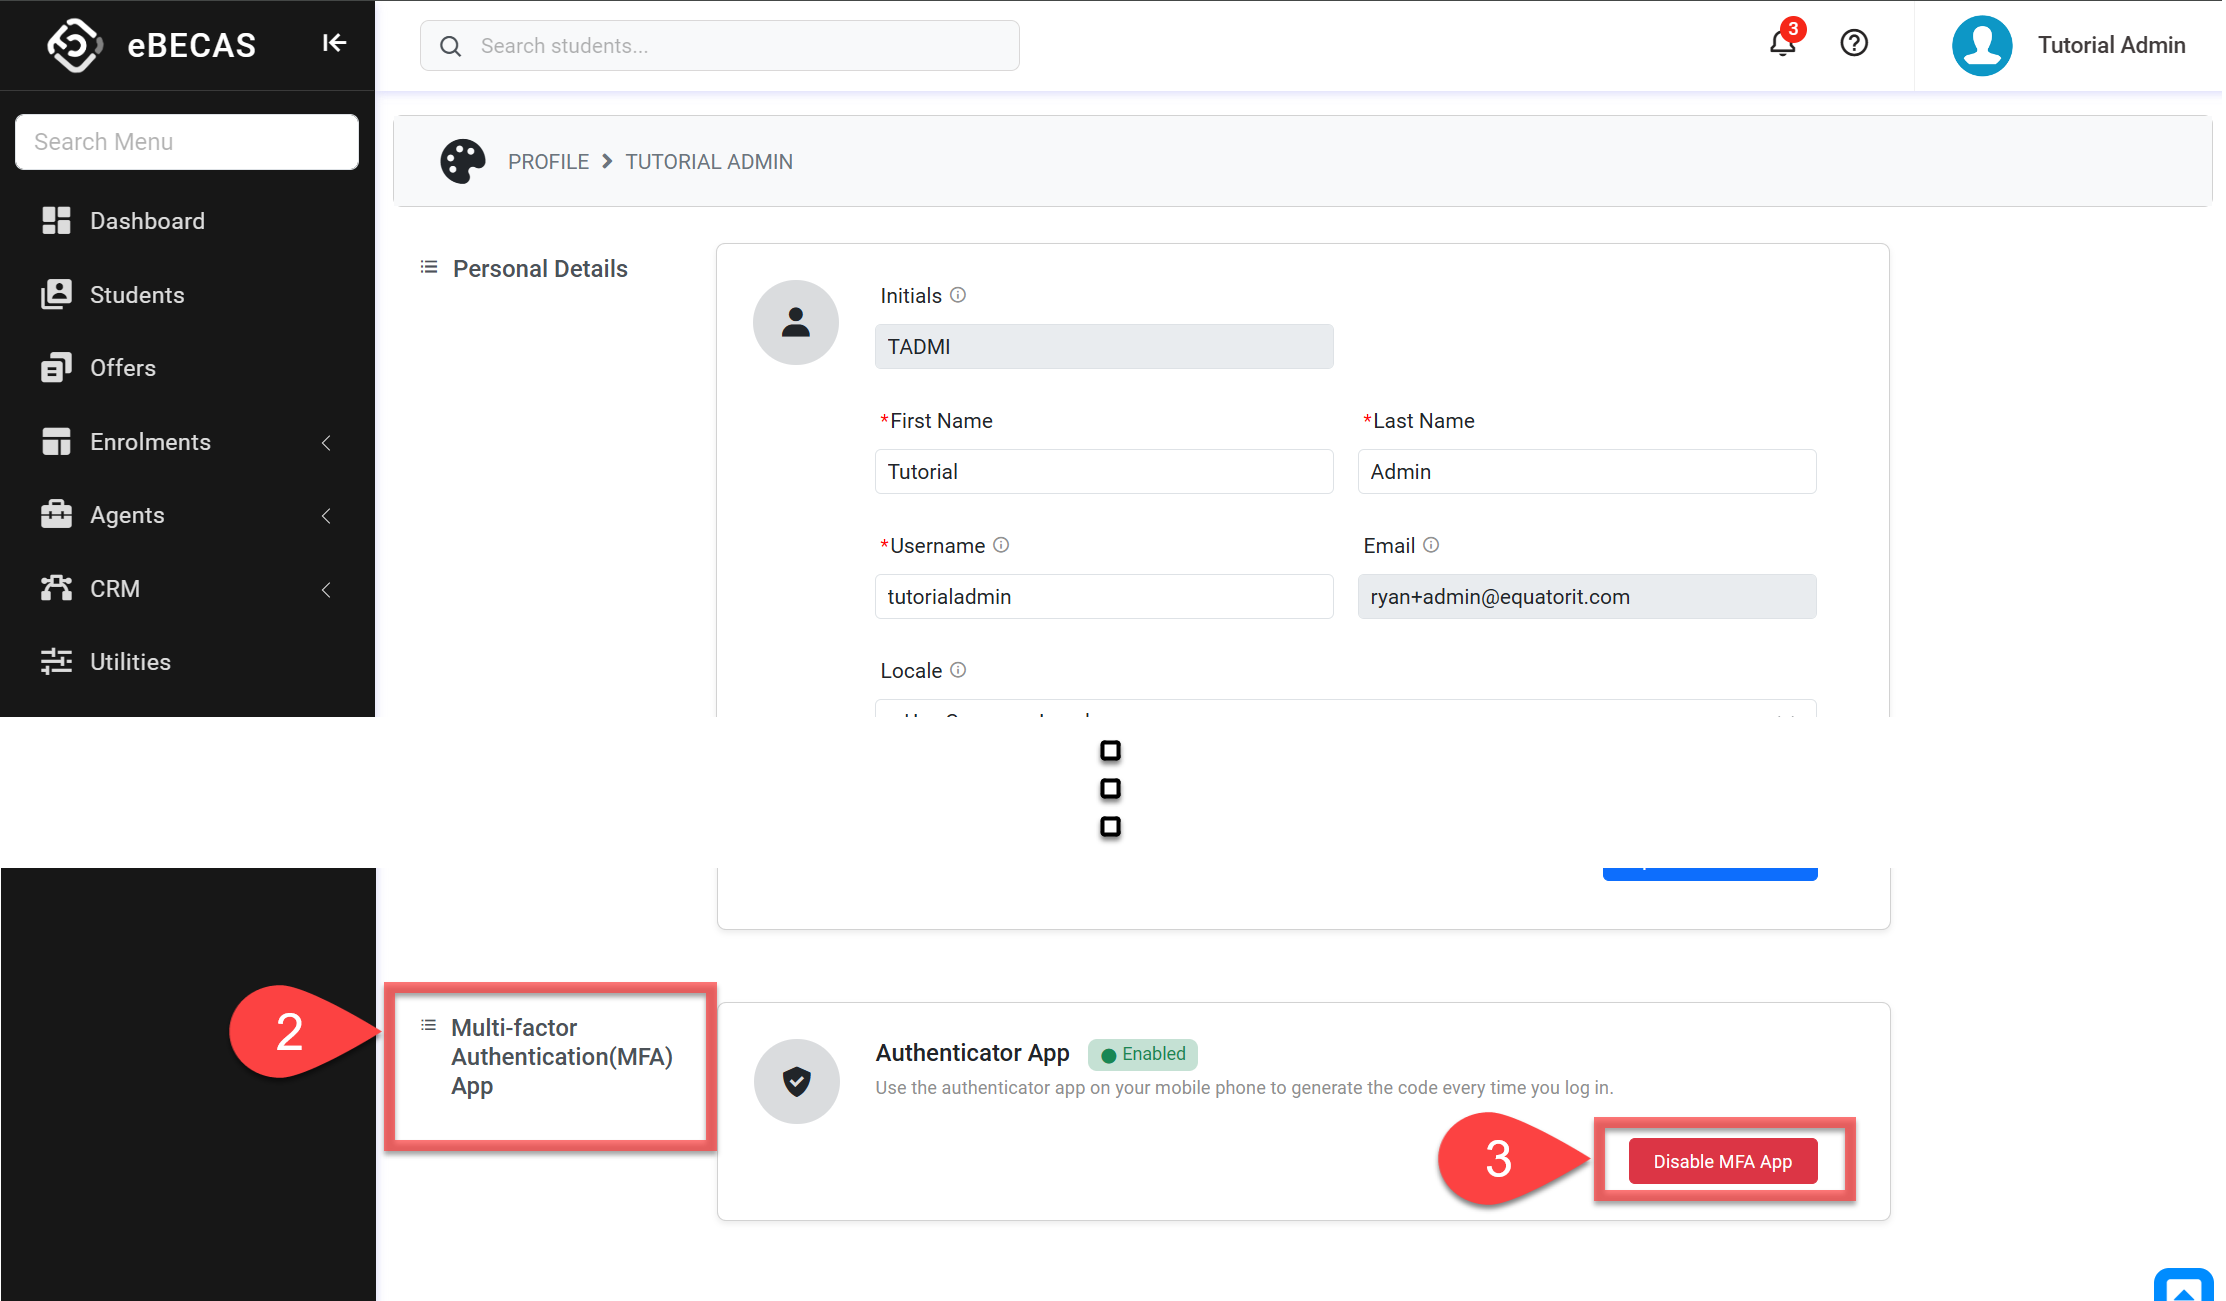Click the Tutorial Admin avatar icon
The height and width of the screenshot is (1301, 2226).
pyautogui.click(x=1981, y=45)
